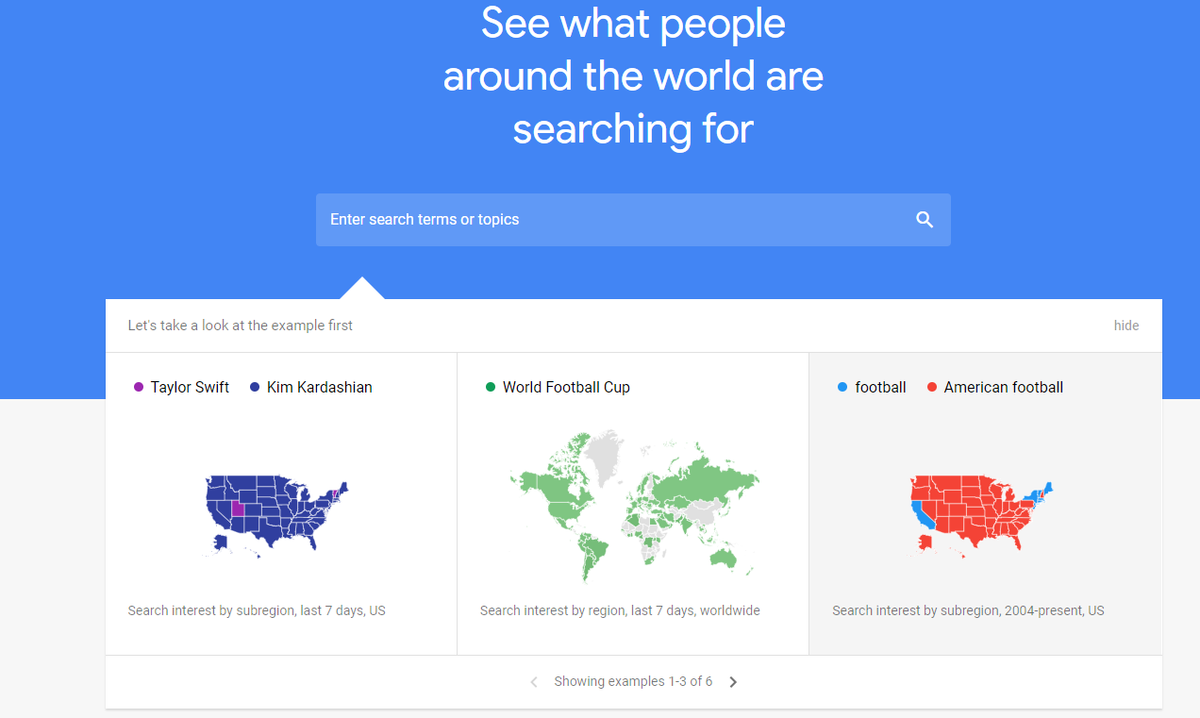Click the dark blue Kim Kardashian dot
Image resolution: width=1200 pixels, height=718 pixels.
click(254, 388)
